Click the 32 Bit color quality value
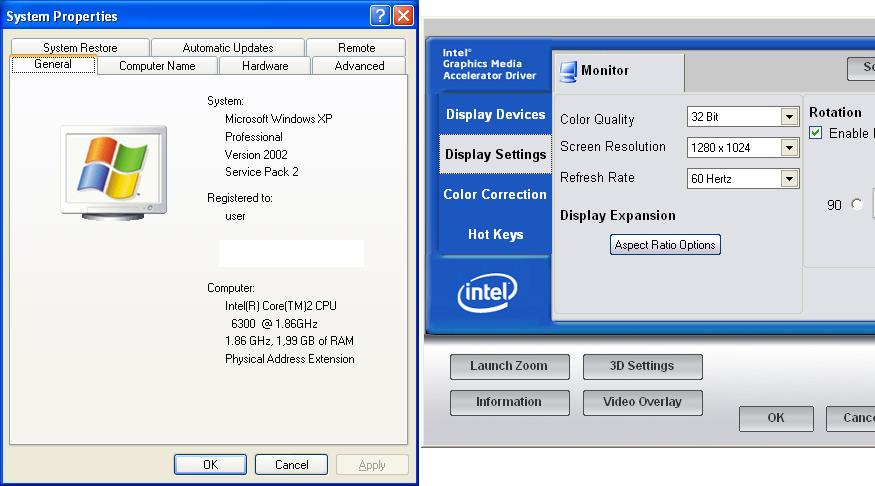875x486 pixels. [x=705, y=117]
